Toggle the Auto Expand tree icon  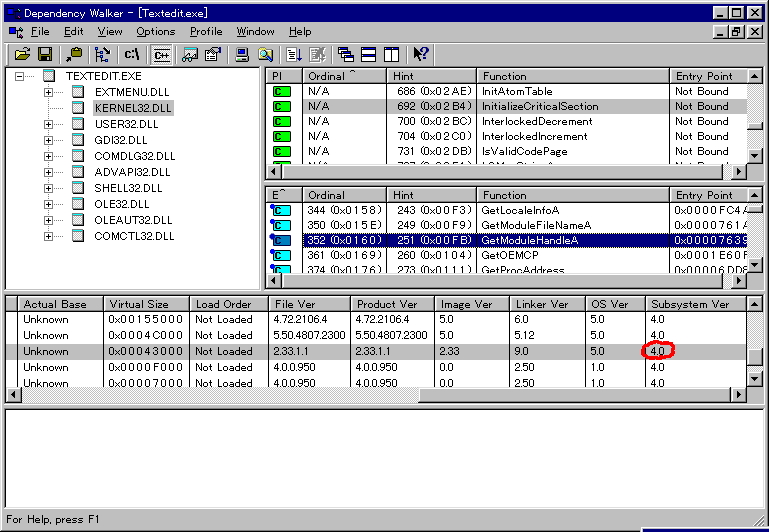pos(103,54)
